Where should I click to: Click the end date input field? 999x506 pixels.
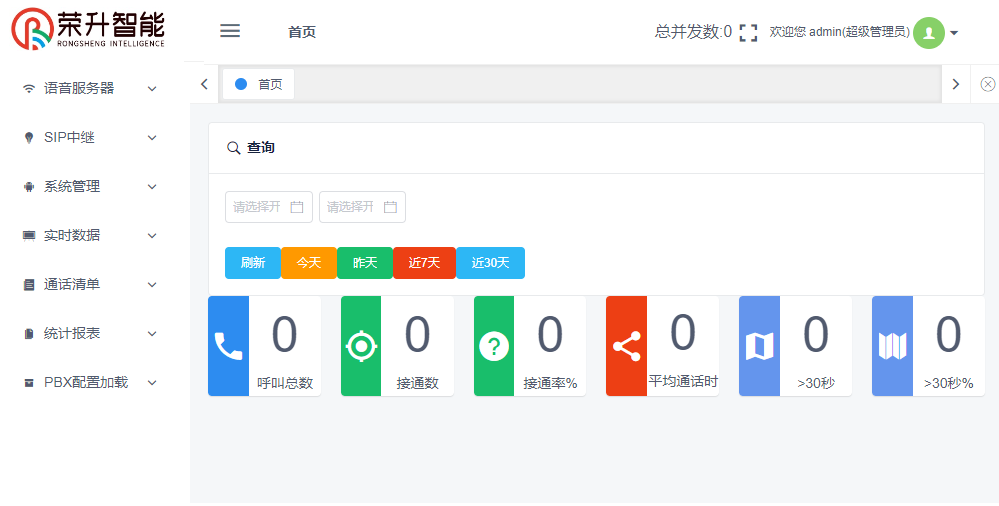[x=363, y=207]
